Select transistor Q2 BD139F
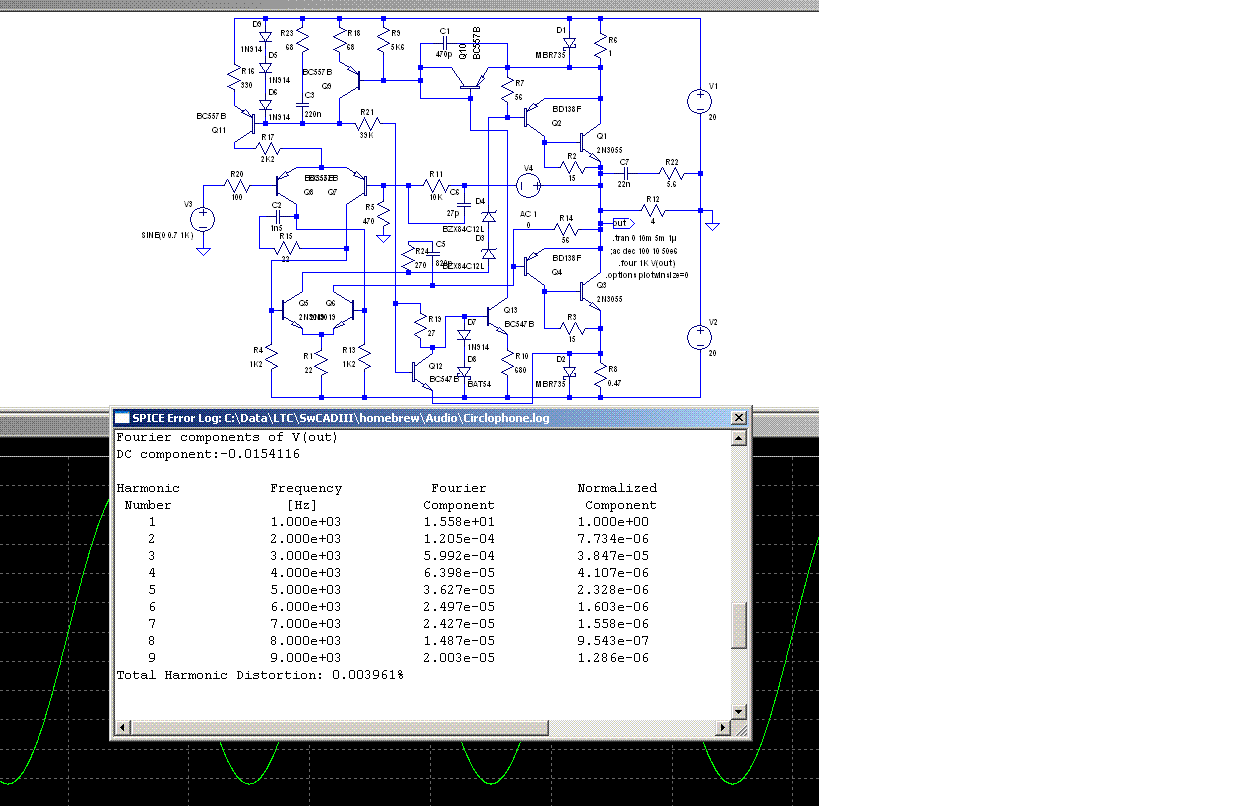This screenshot has height=806, width=1253. tap(533, 117)
